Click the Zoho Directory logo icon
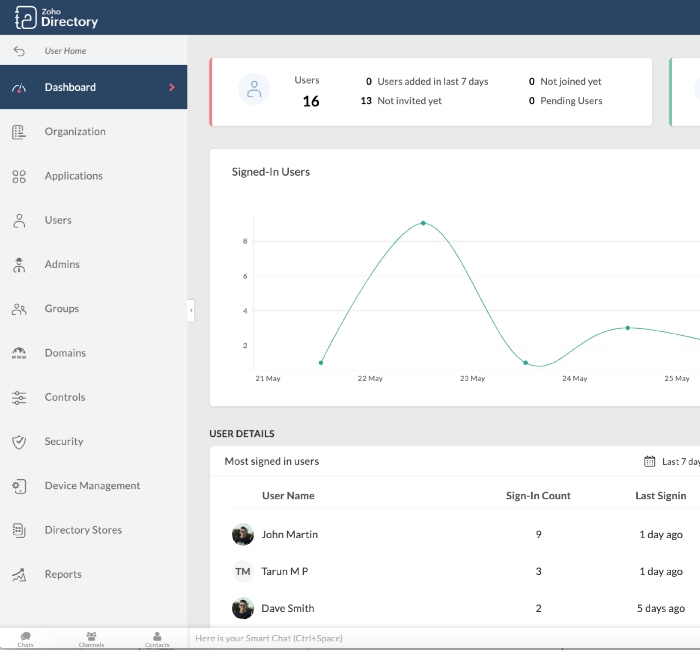 25,17
